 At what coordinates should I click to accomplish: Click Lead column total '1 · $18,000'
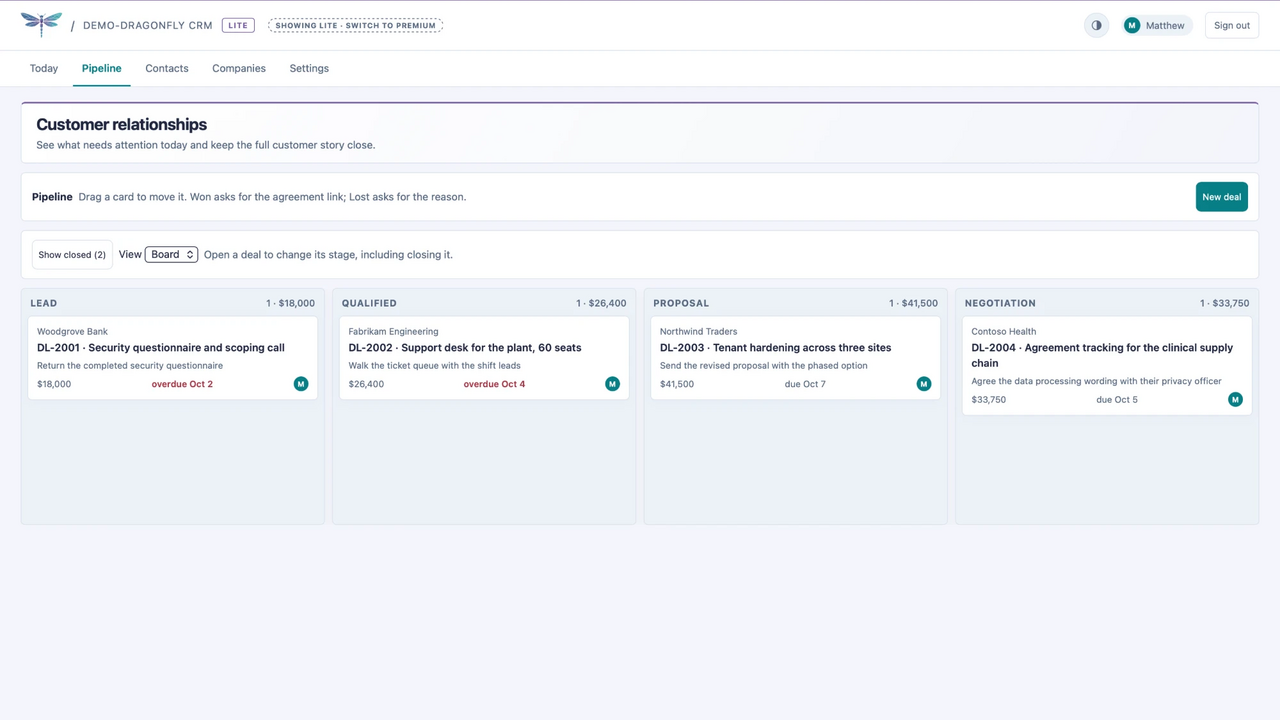(290, 303)
